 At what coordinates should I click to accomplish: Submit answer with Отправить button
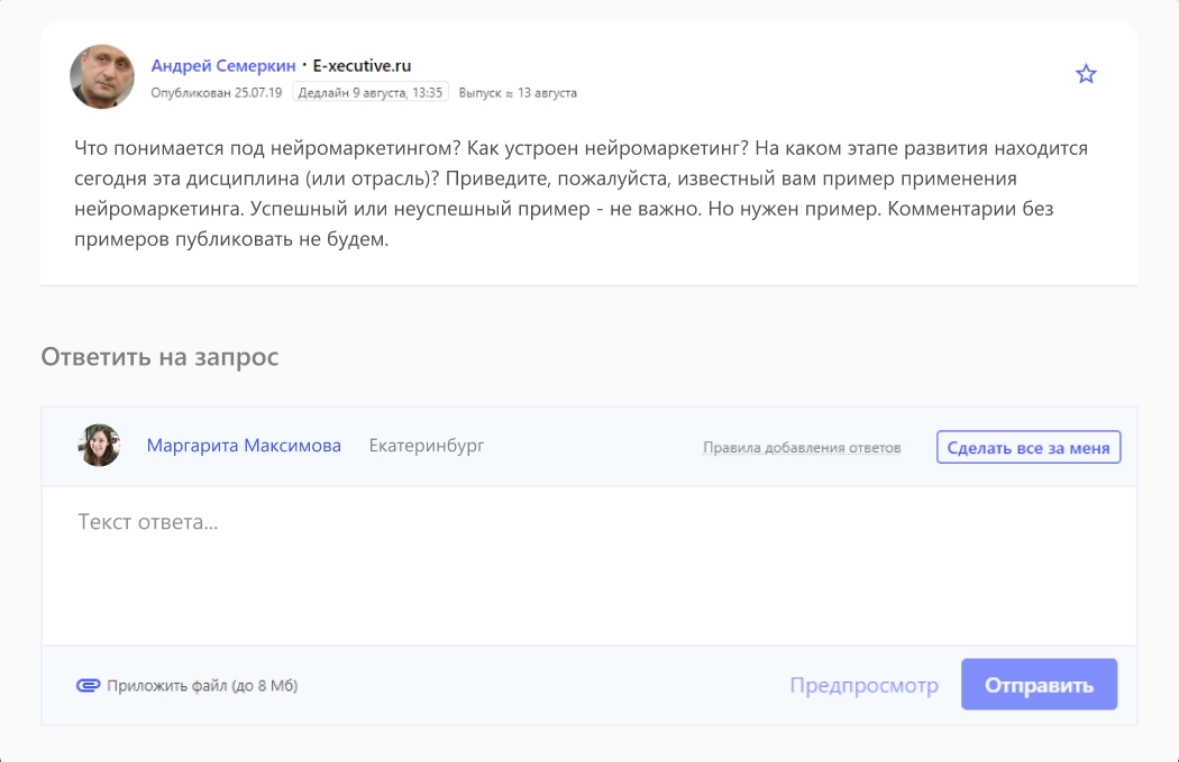coord(1038,685)
